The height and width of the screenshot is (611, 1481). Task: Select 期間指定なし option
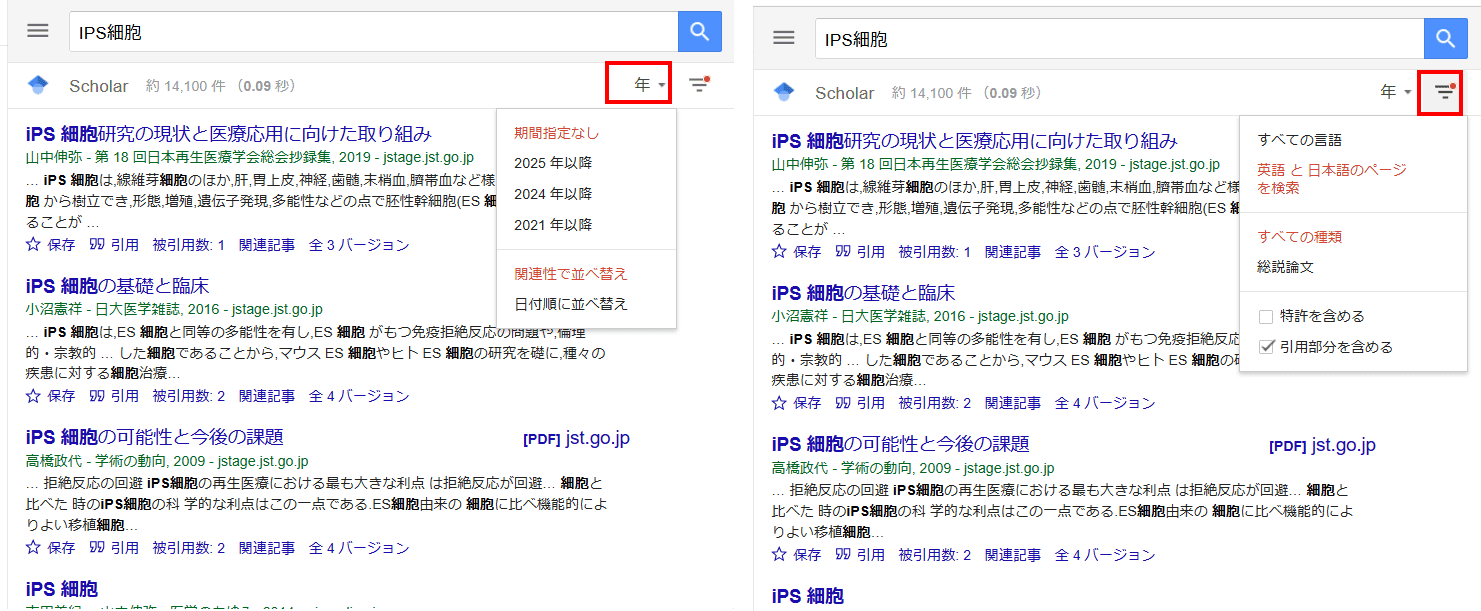pyautogui.click(x=557, y=133)
